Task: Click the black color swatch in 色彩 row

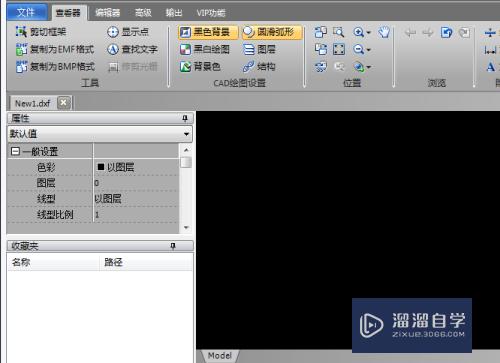Action: pyautogui.click(x=100, y=167)
